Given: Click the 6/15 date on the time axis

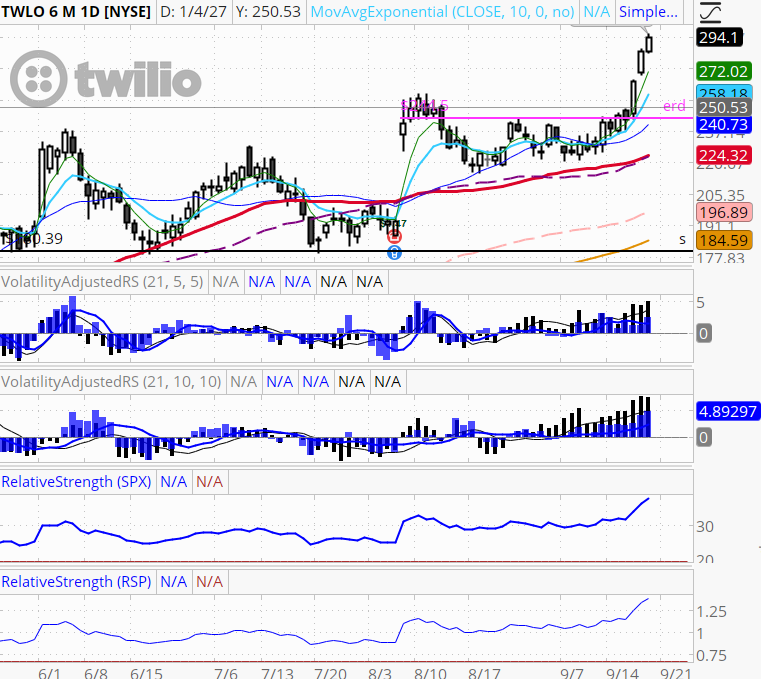Looking at the screenshot, I should [146, 673].
